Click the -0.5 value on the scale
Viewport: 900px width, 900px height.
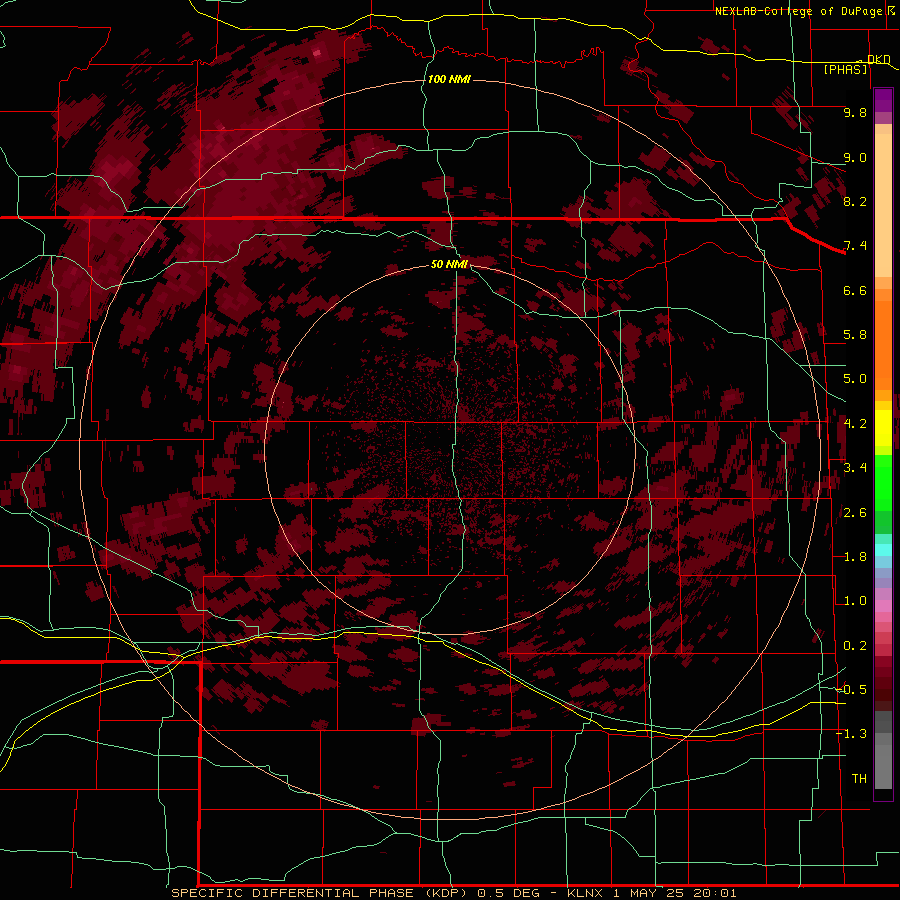point(851,689)
